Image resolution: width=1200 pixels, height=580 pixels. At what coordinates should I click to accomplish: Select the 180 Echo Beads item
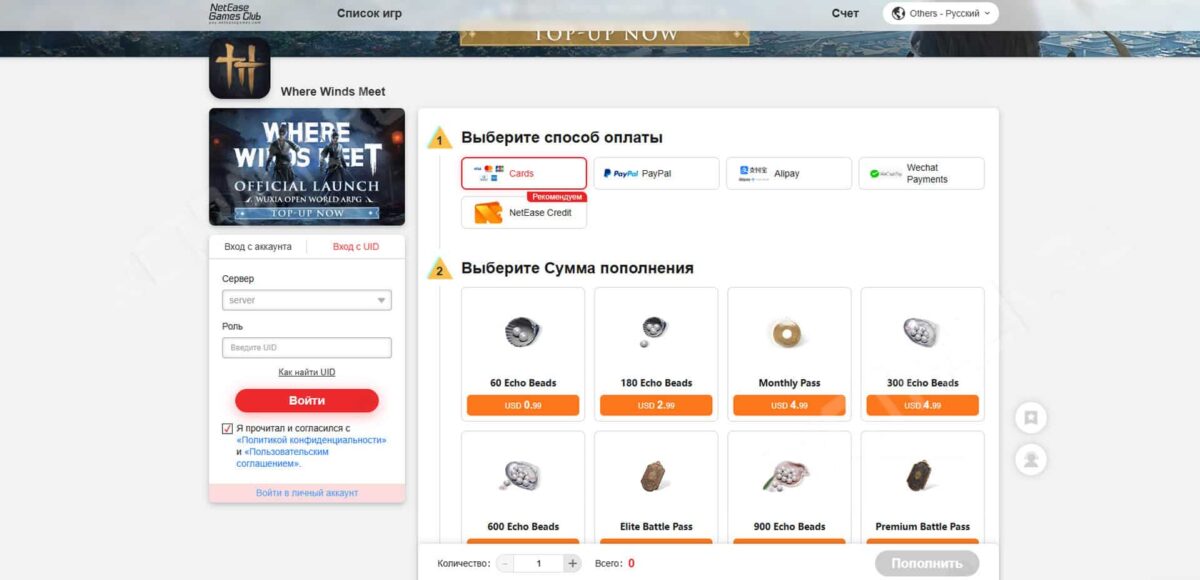[x=656, y=352]
